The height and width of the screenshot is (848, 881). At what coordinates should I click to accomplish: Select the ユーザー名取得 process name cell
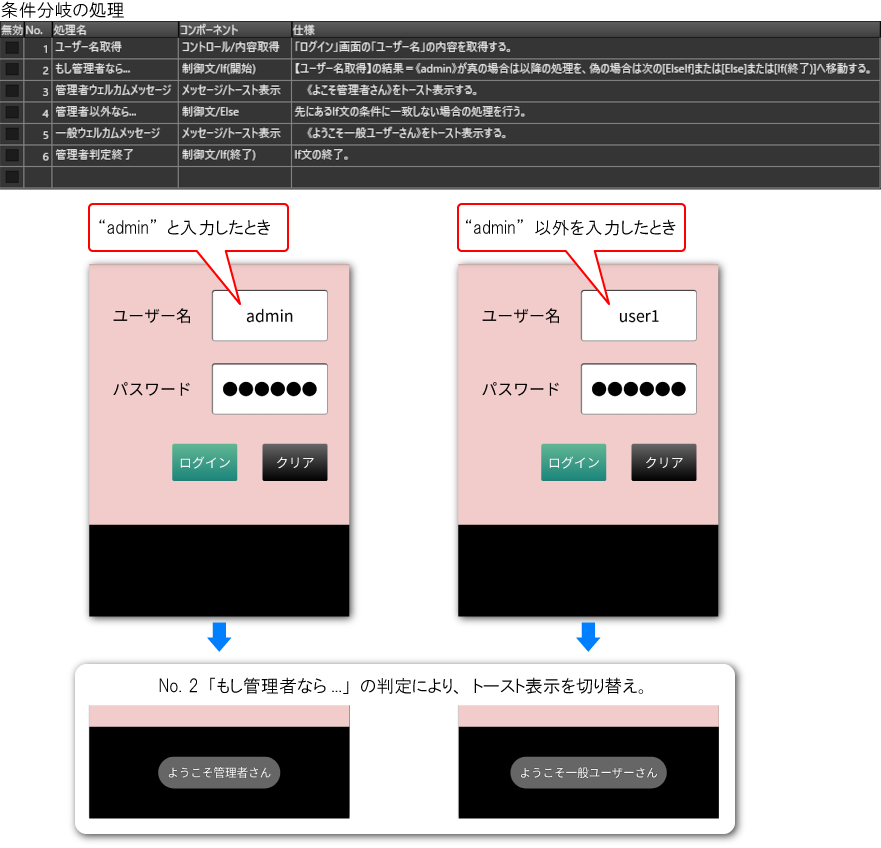(x=115, y=47)
